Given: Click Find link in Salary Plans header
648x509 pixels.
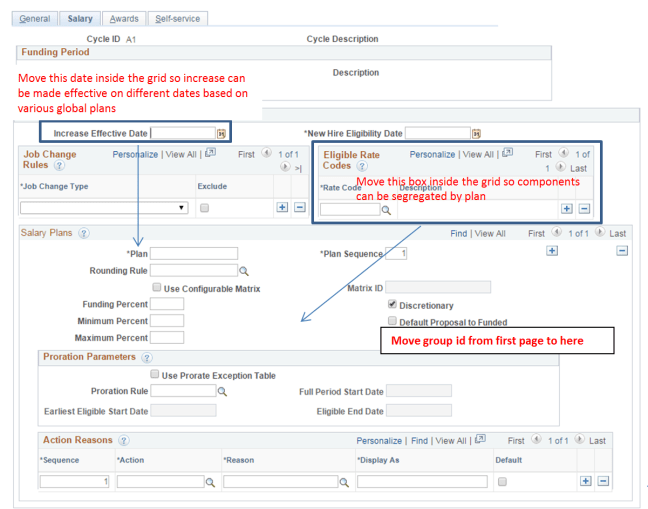Looking at the screenshot, I should pyautogui.click(x=458, y=233).
